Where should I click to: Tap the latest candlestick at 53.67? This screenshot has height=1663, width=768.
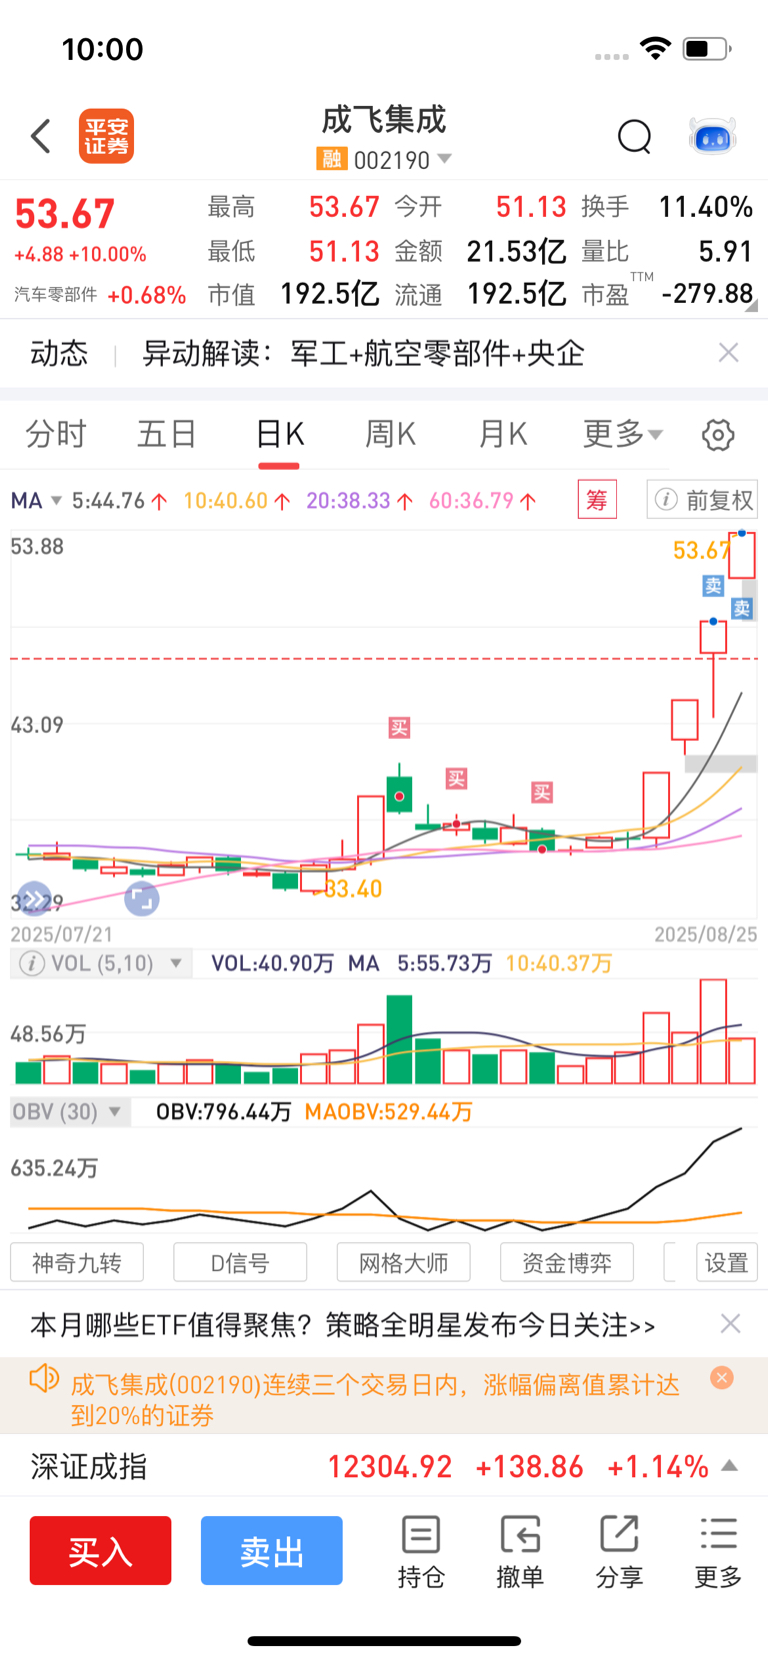741,555
